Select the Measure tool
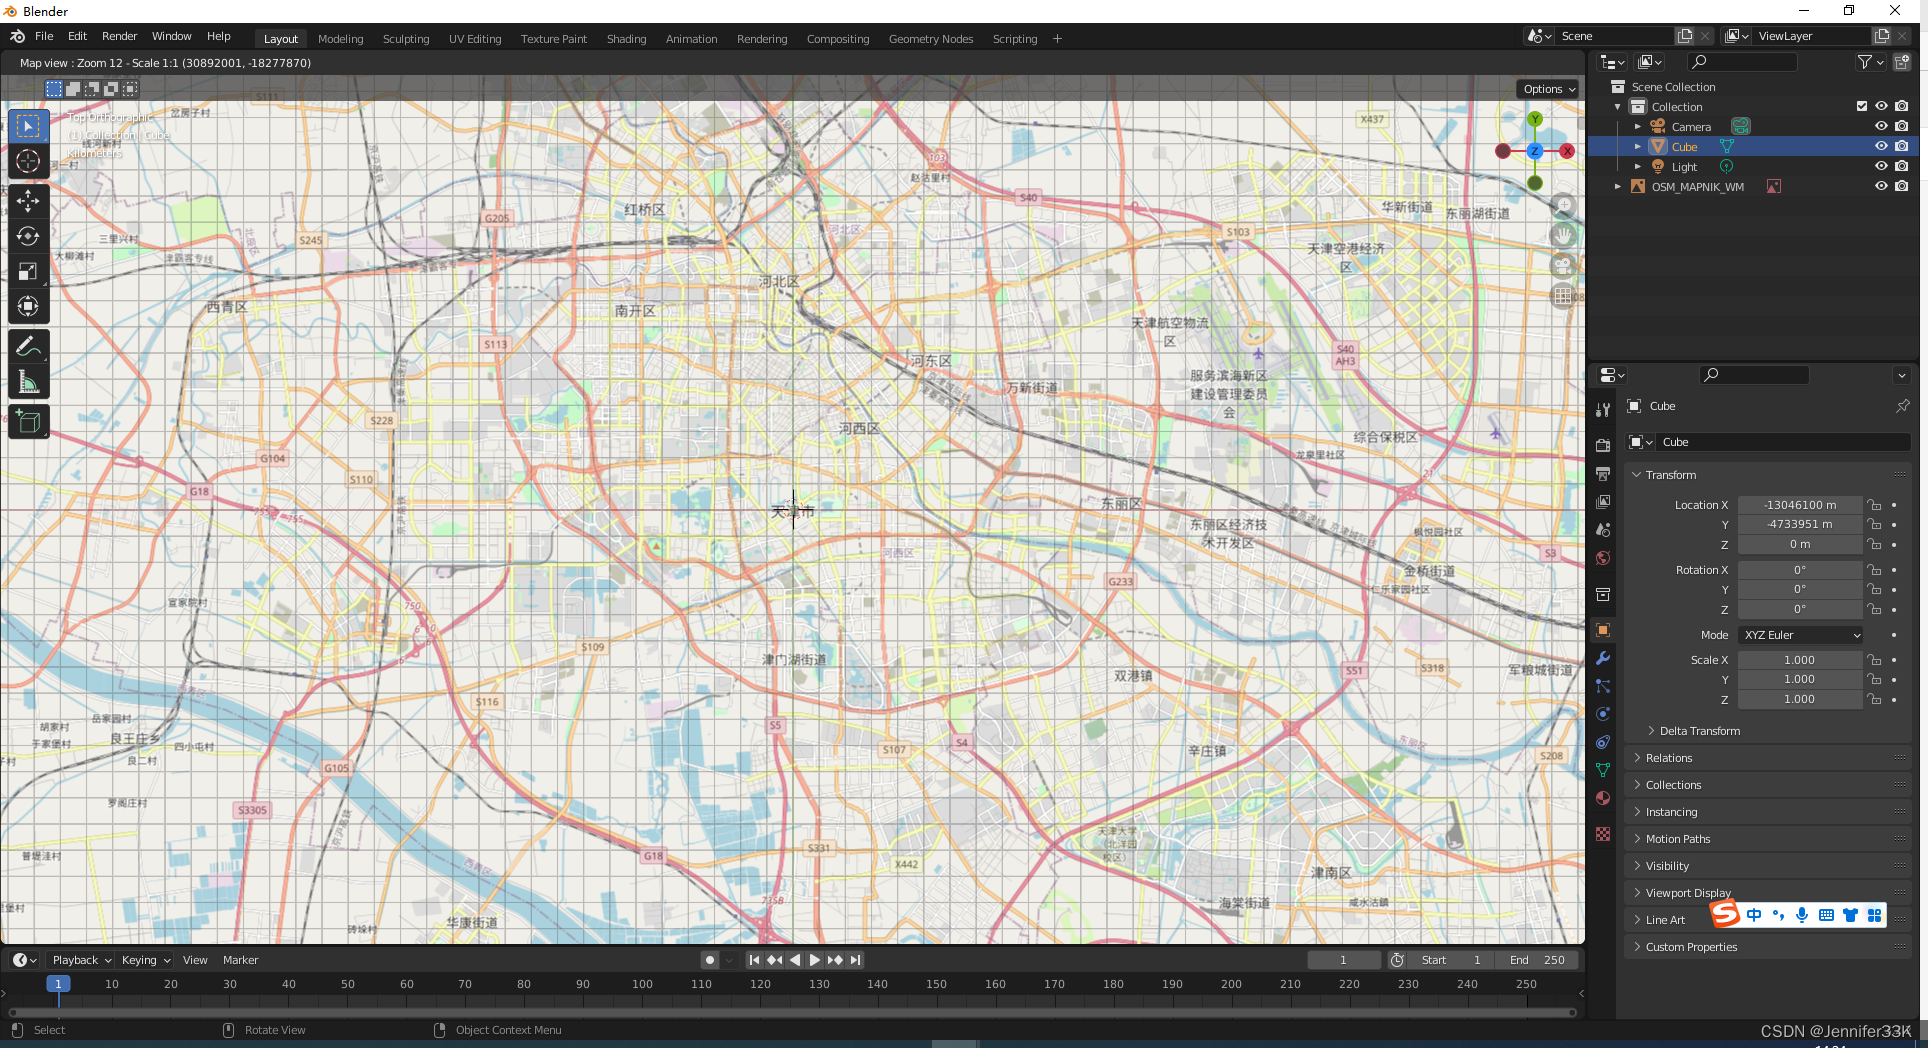This screenshot has height=1048, width=1928. click(28, 382)
